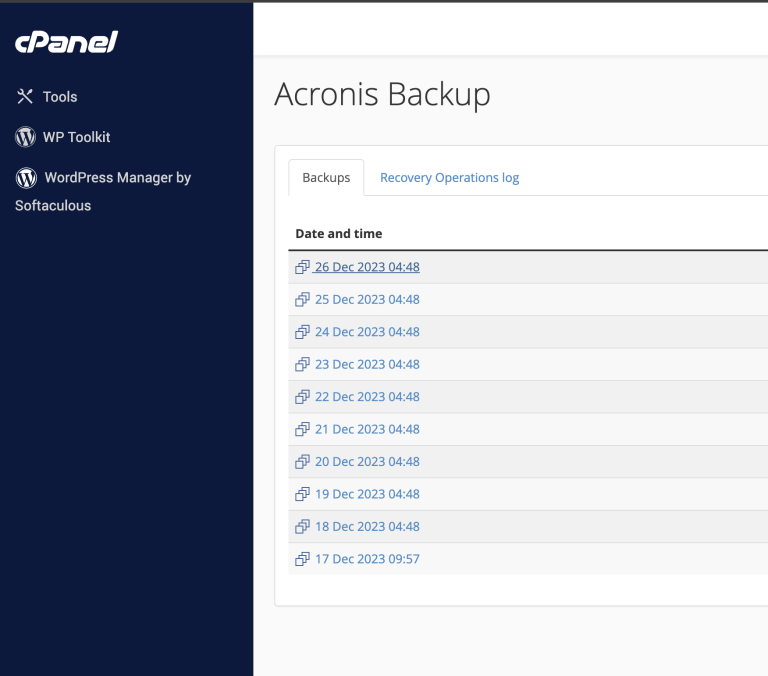Image resolution: width=768 pixels, height=676 pixels.
Task: Click the Tools wrench icon
Action: tap(24, 97)
